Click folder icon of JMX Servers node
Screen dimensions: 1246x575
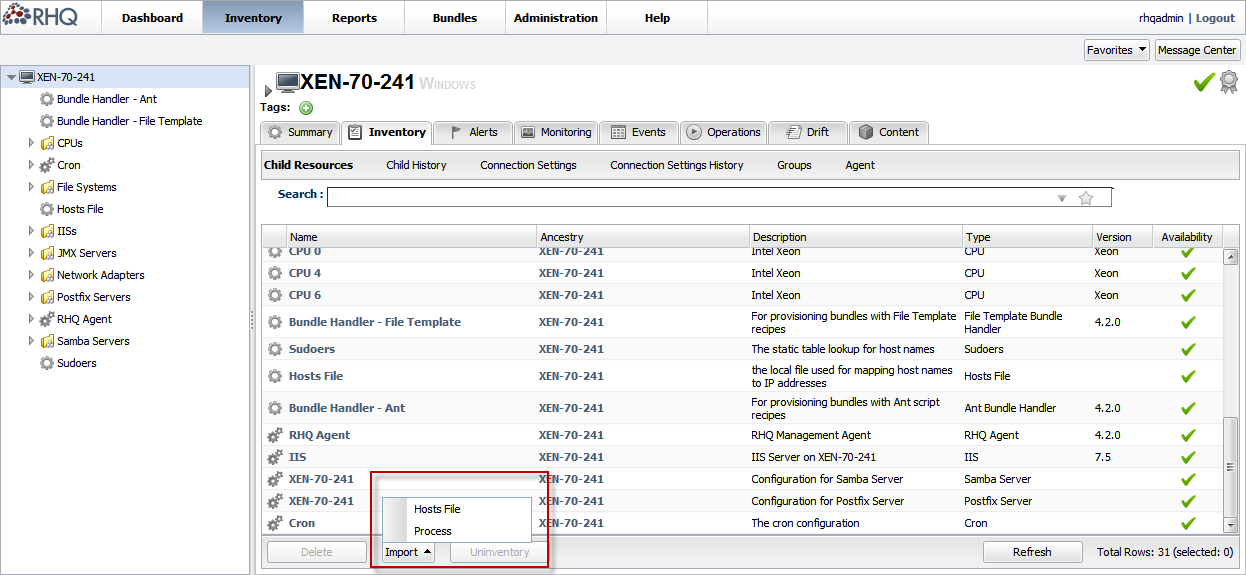tap(46, 253)
